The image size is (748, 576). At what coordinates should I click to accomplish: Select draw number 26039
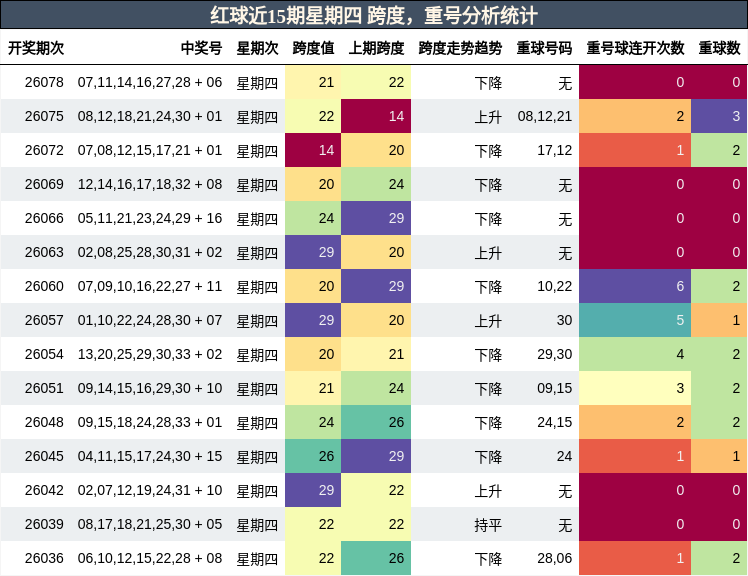(44, 524)
